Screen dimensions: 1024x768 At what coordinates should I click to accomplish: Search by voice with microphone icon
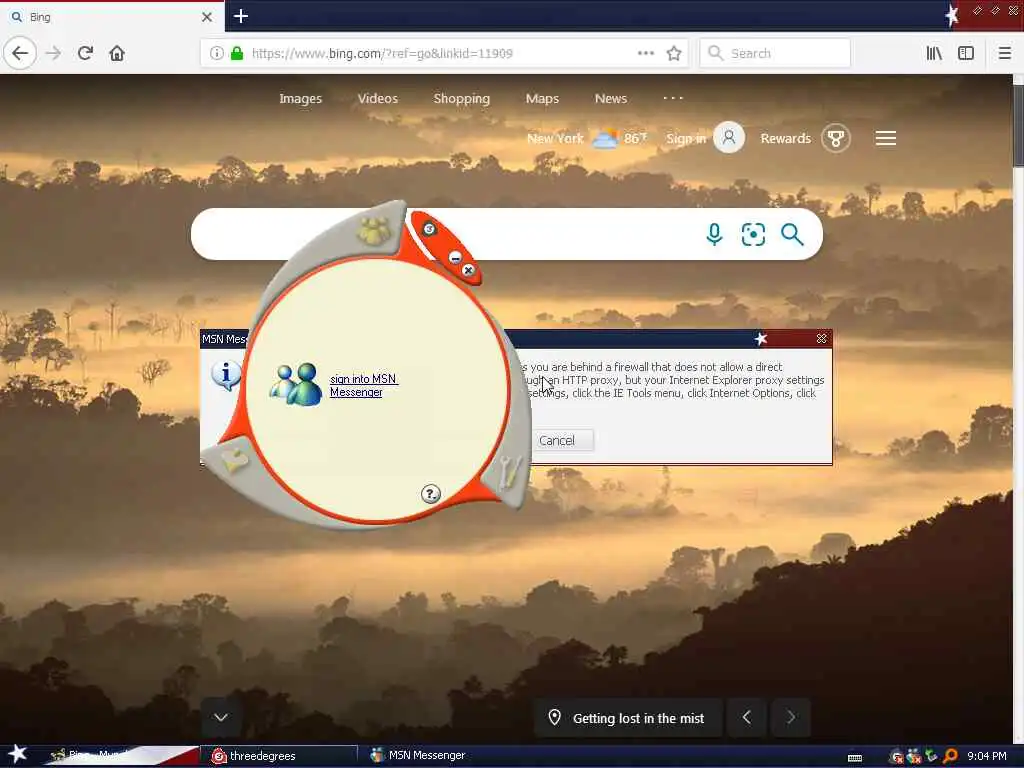pos(714,234)
